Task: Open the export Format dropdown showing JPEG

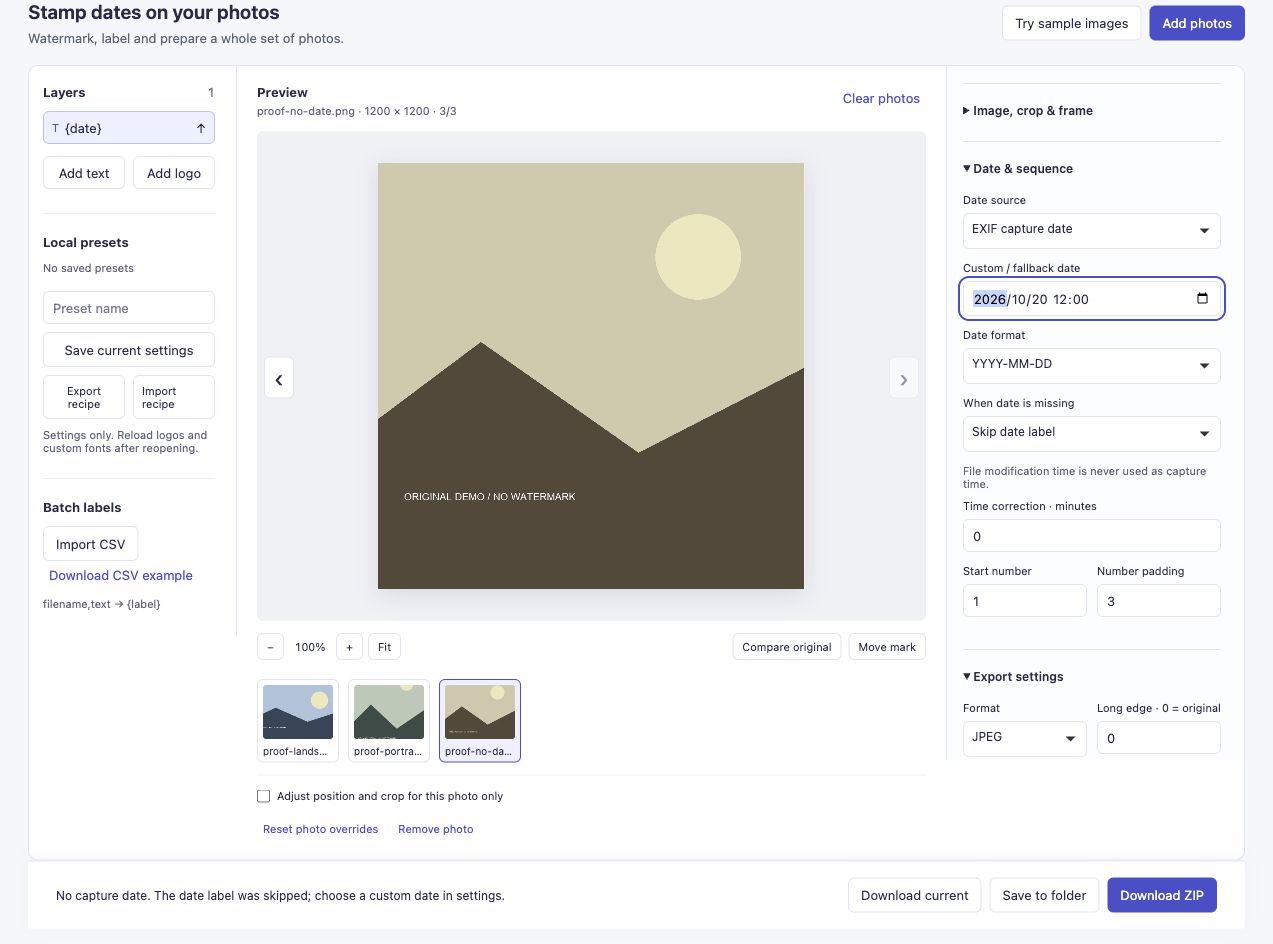Action: coord(1024,738)
